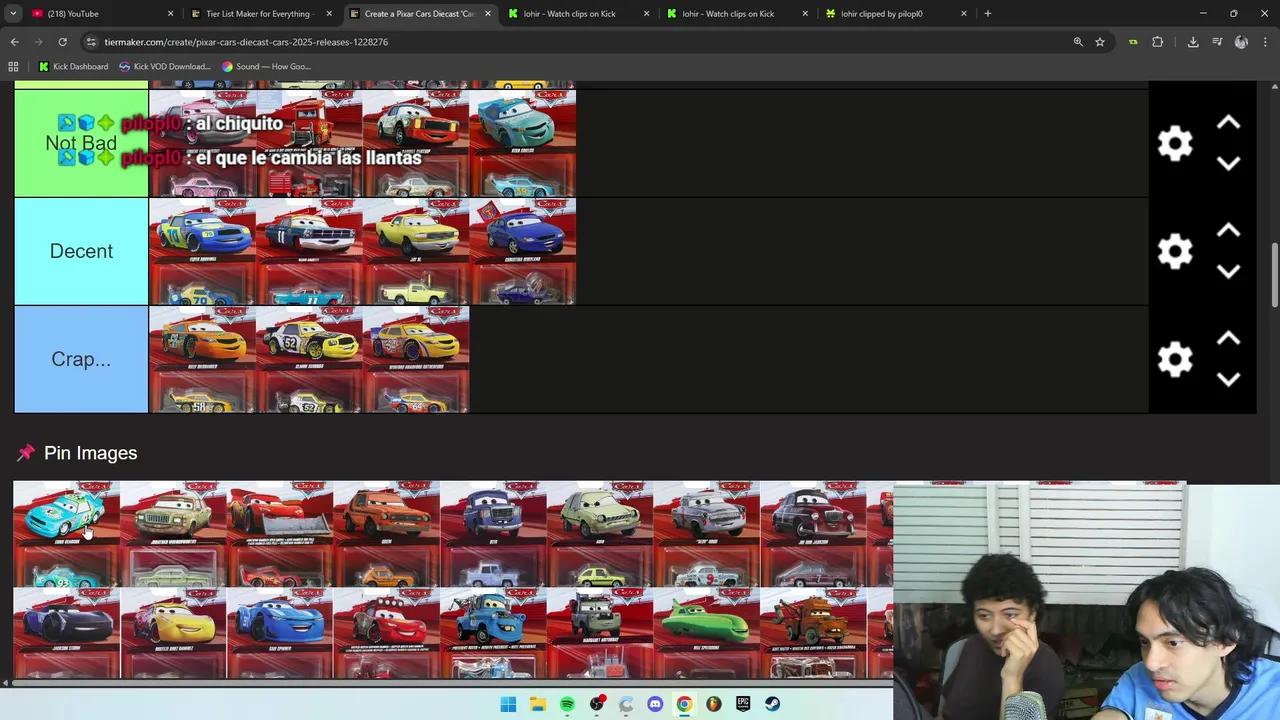Select the yellow number 64 car in Crap
This screenshot has width=1280, height=720.
[x=416, y=359]
